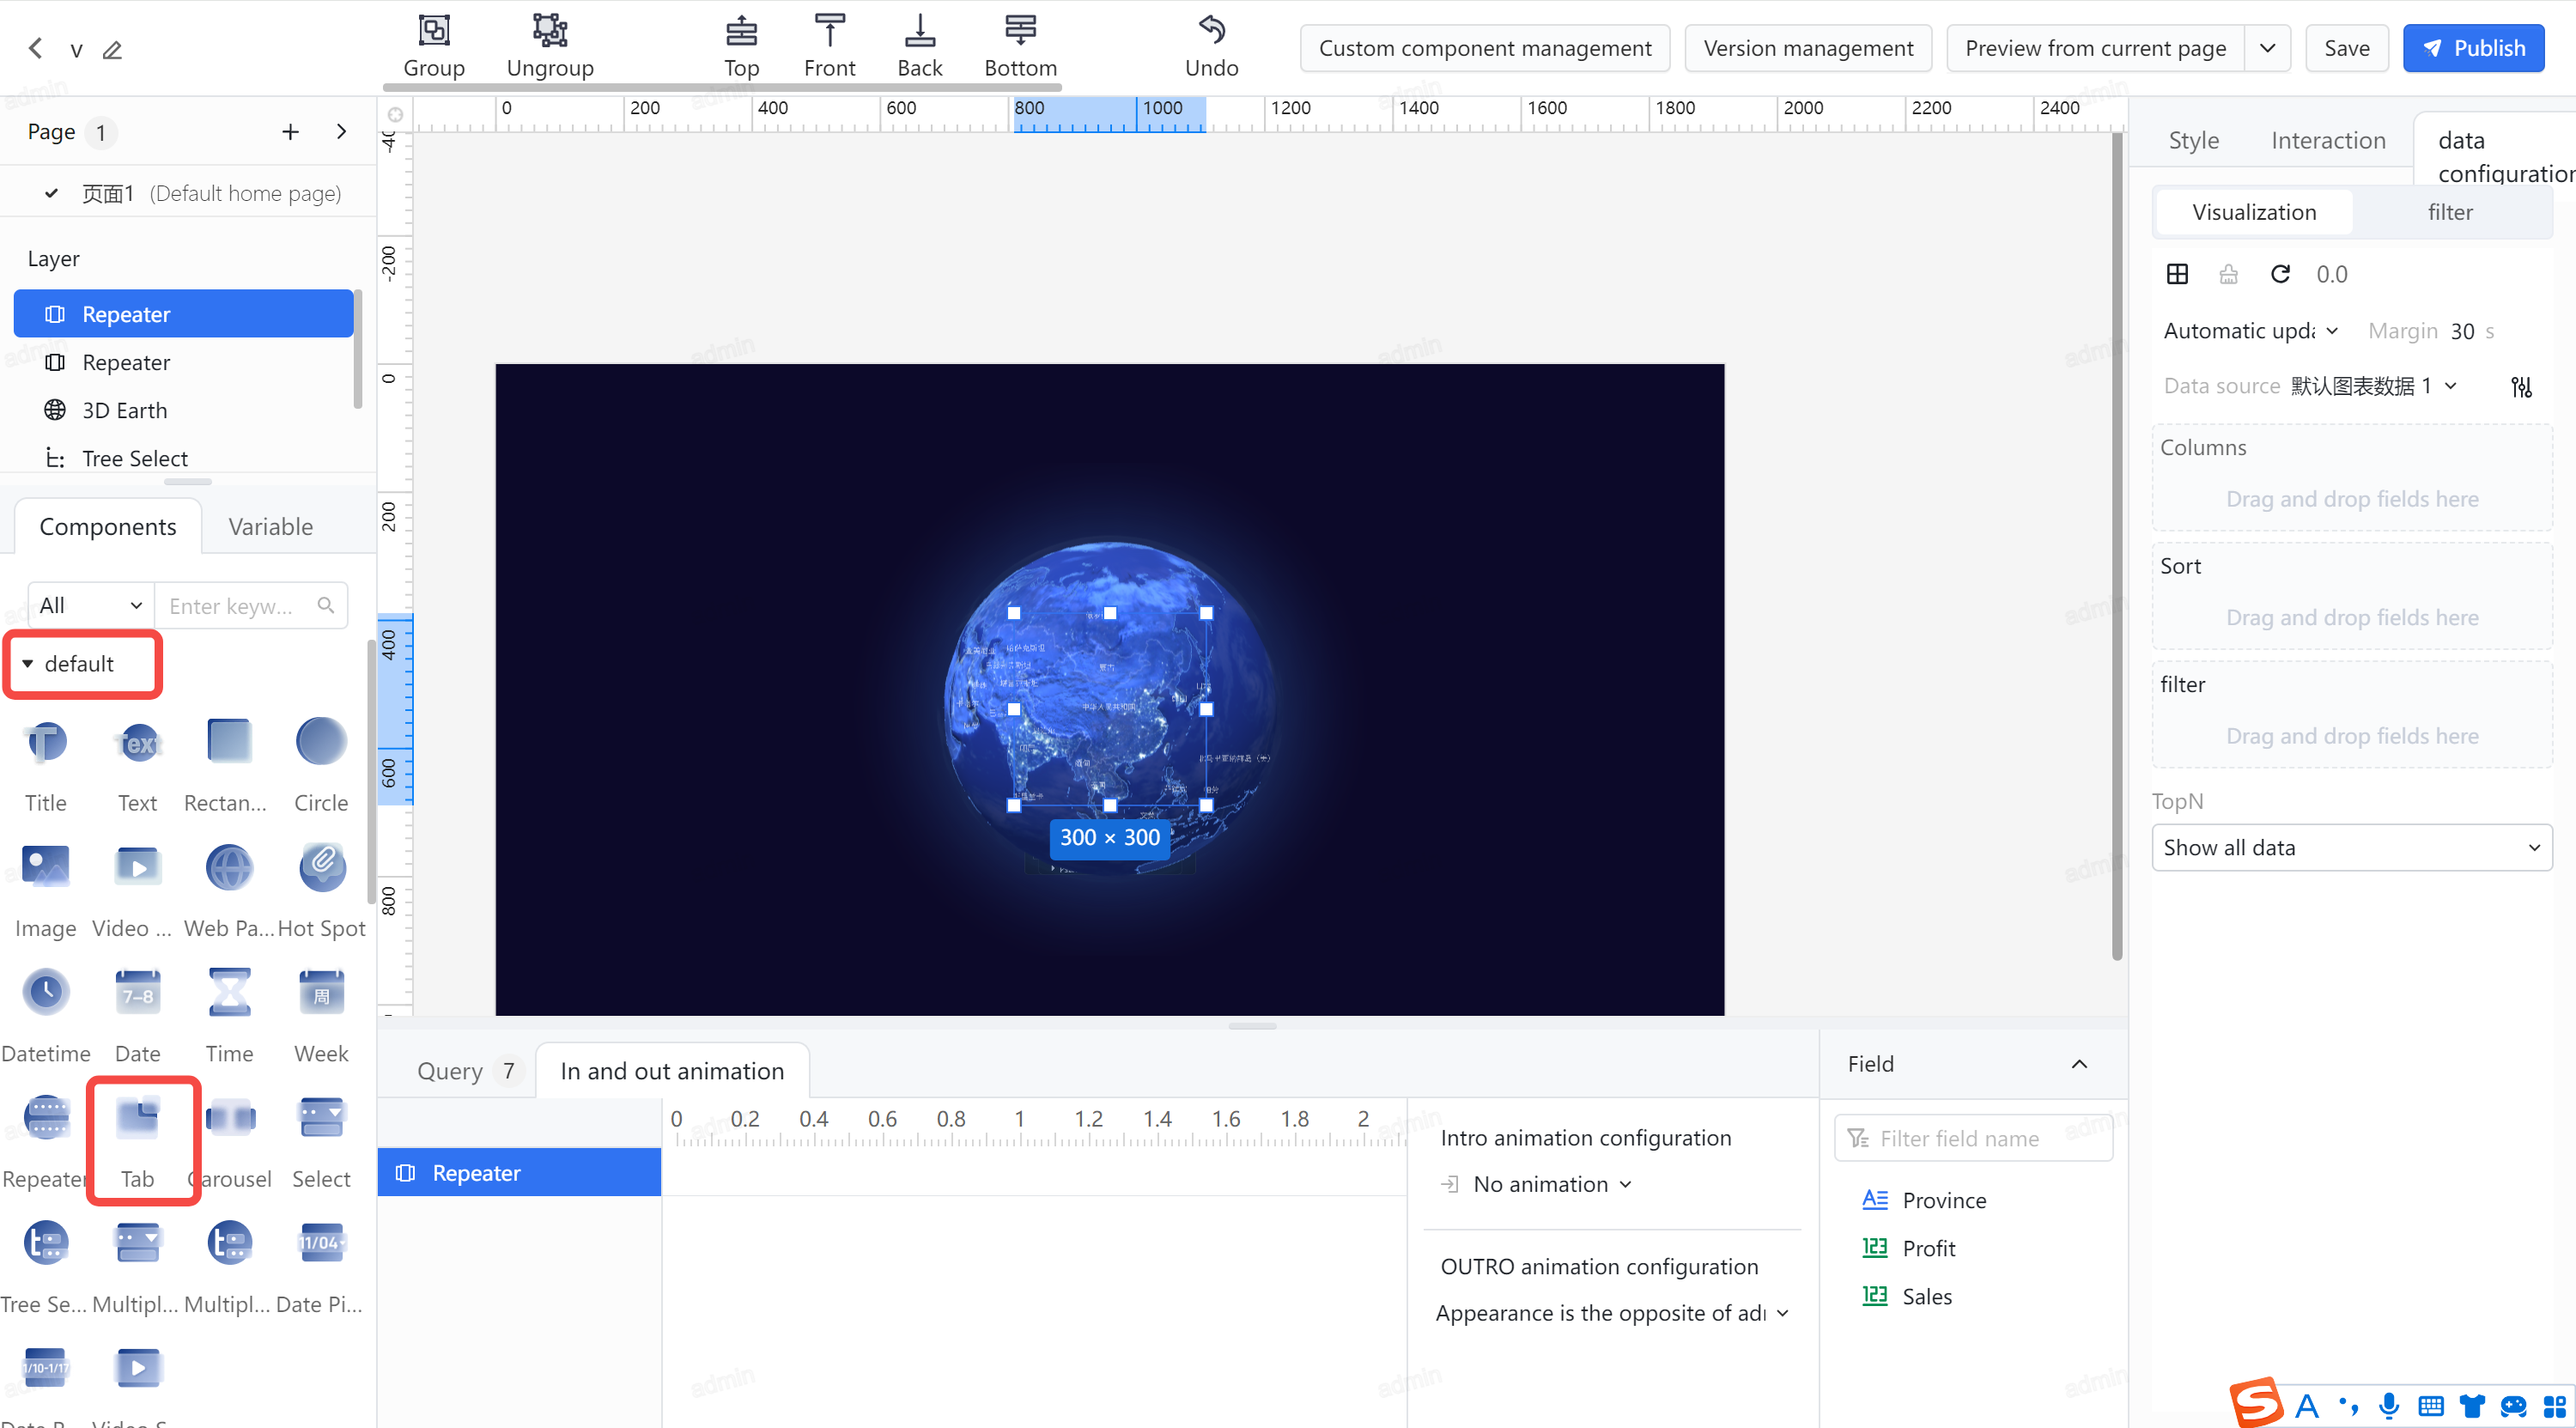Add the Web Page component
Screen dimensions: 2576x1428
pos(229,890)
